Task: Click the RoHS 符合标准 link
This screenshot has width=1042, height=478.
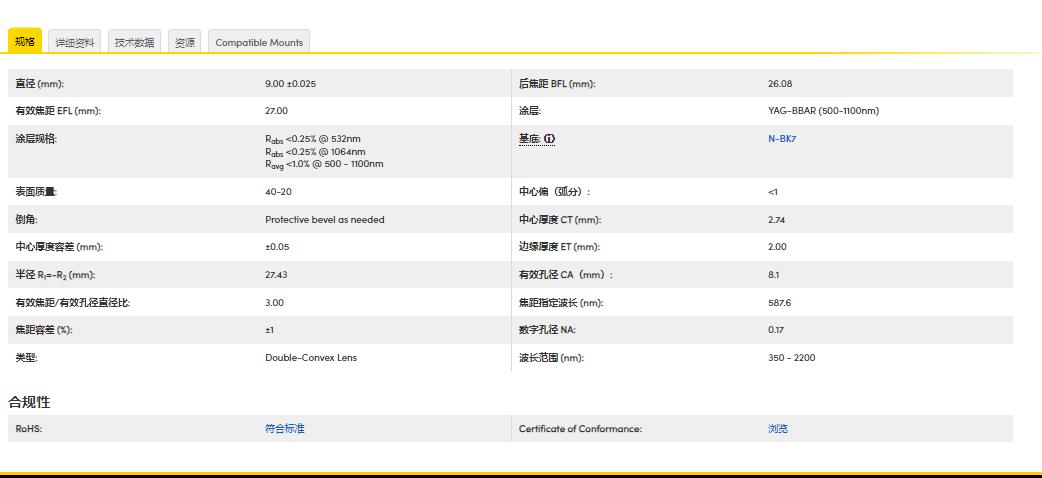Action: (x=284, y=429)
